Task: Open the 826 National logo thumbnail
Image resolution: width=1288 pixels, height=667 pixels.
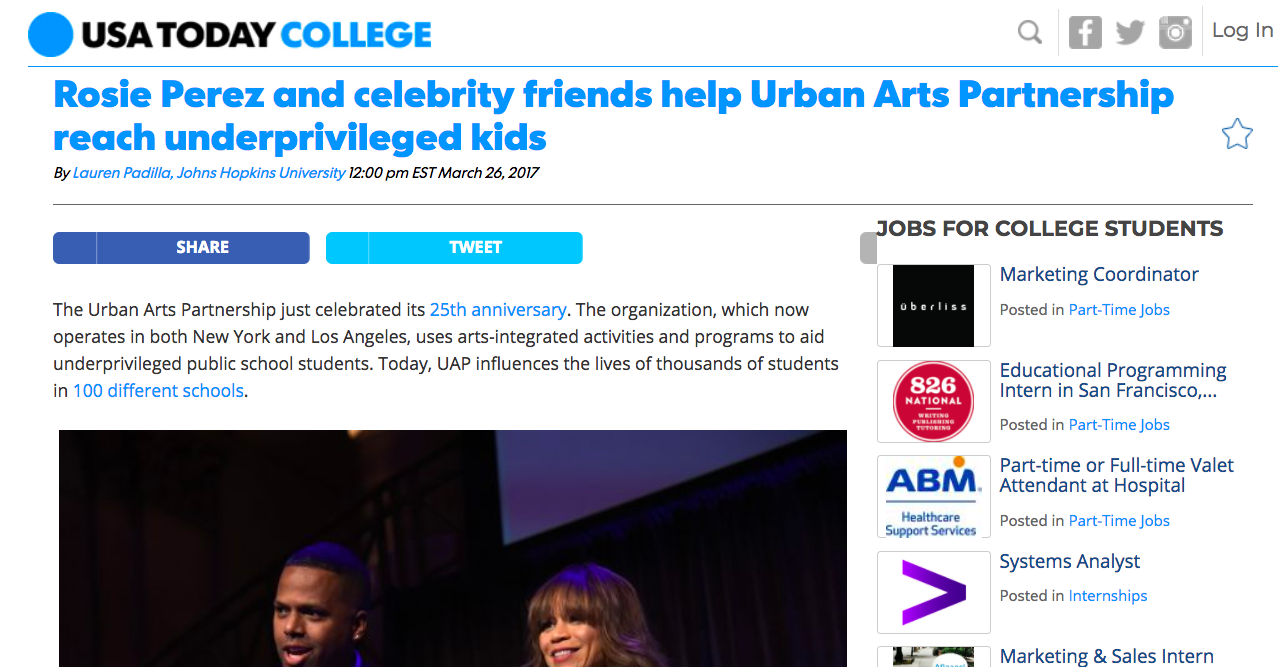Action: [x=933, y=401]
